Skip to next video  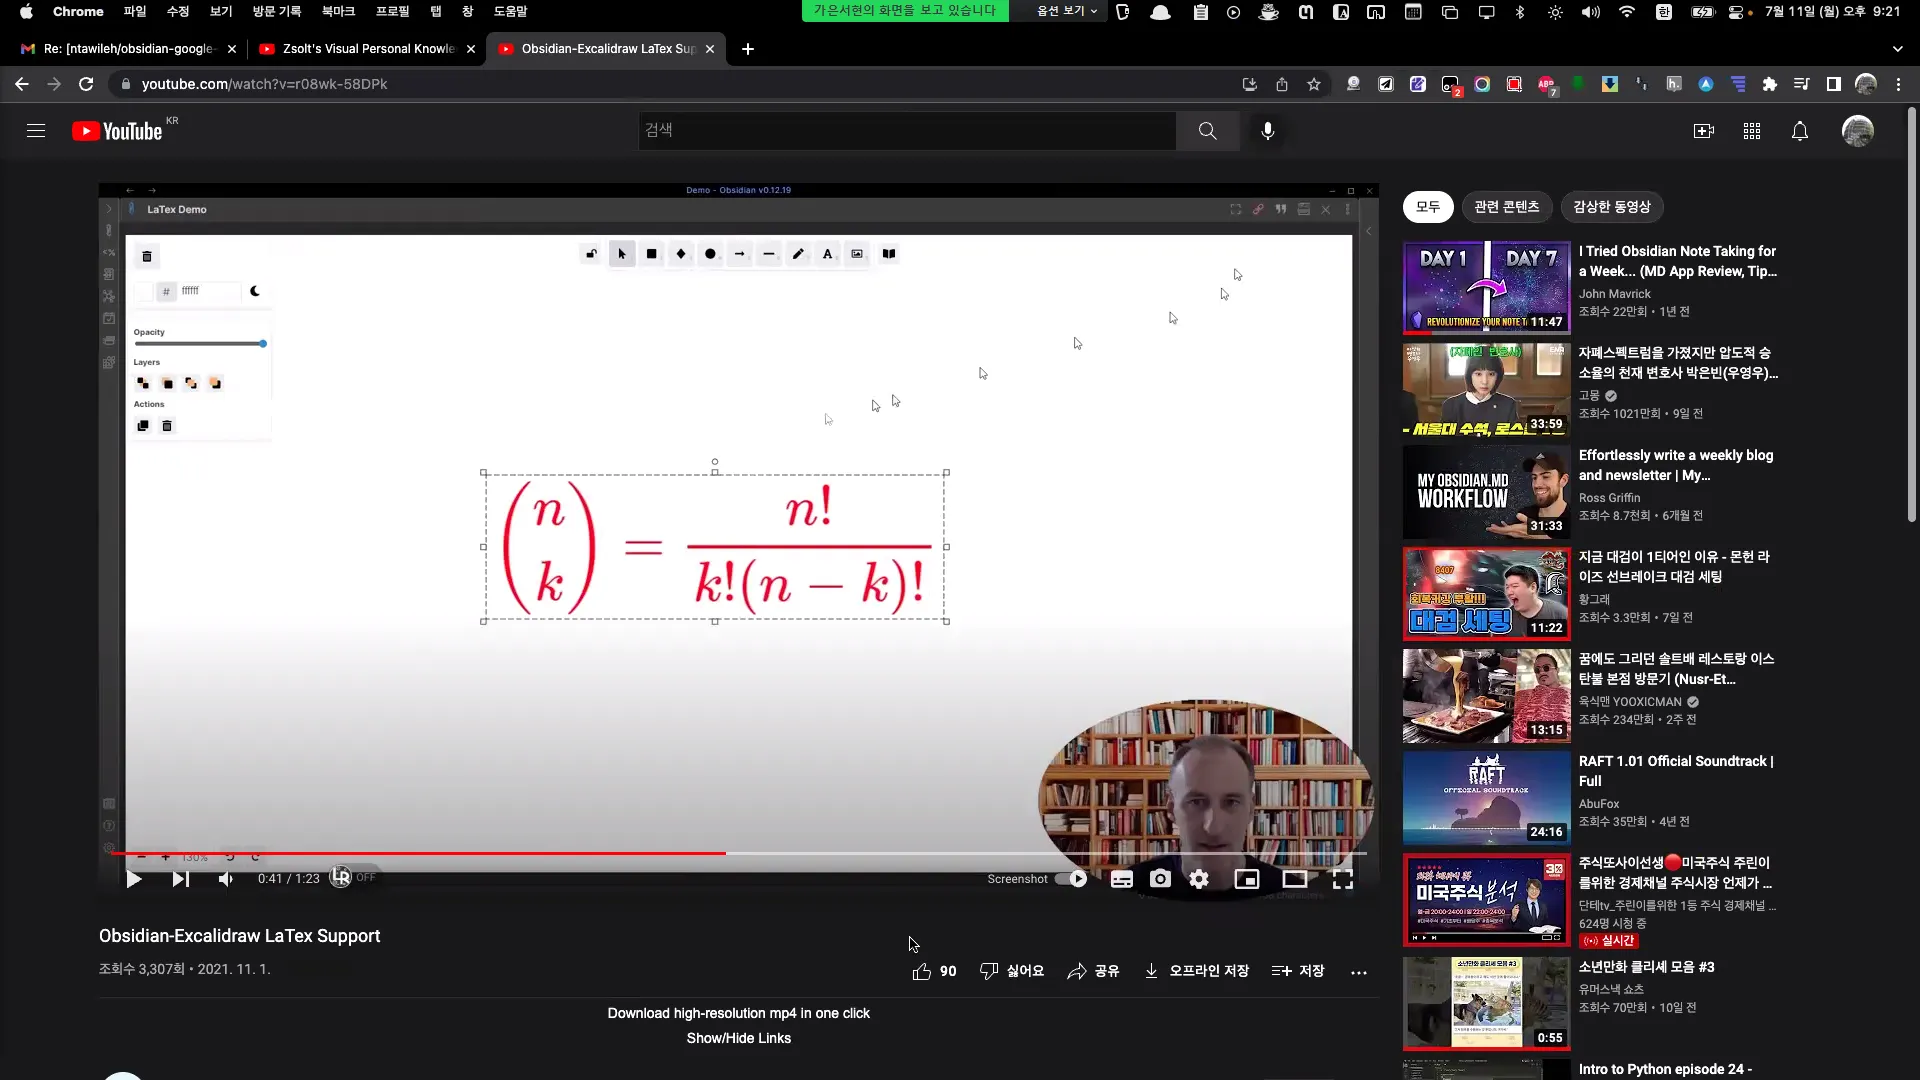pos(180,879)
